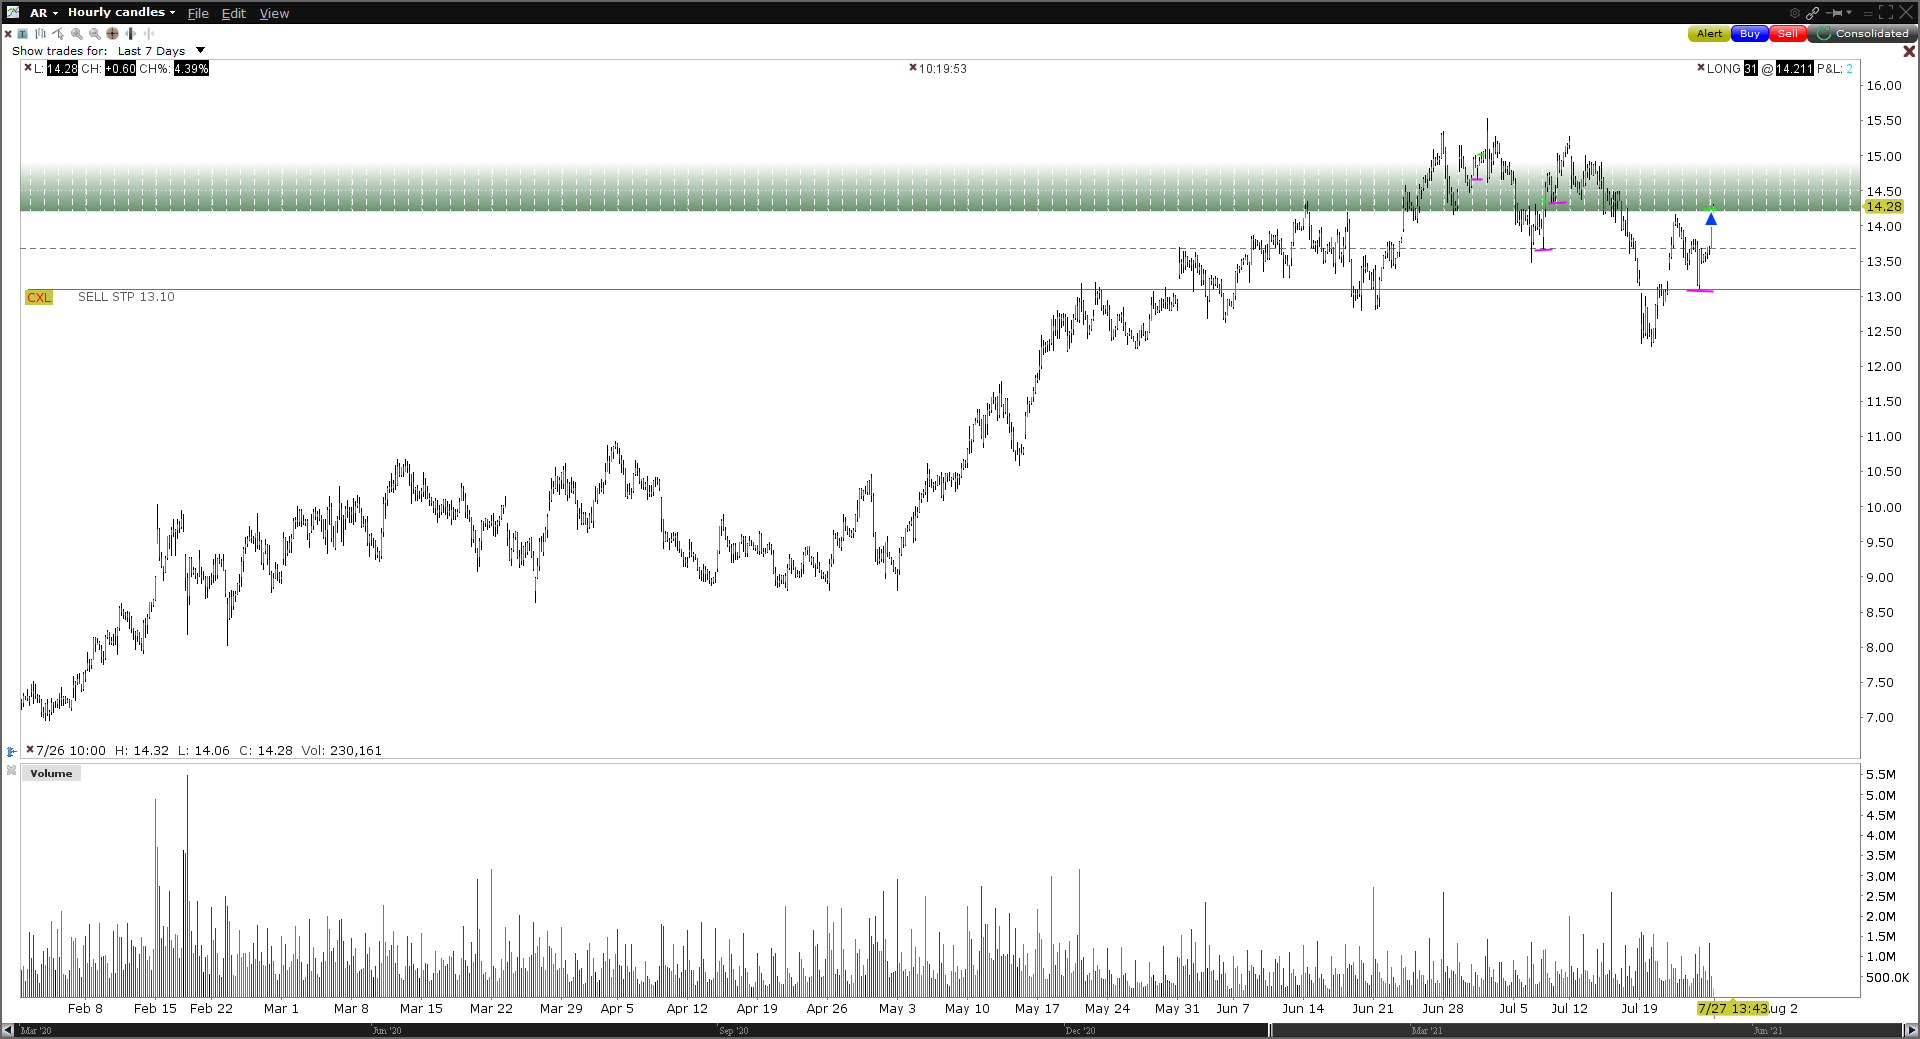
Task: Click the change value +0.60
Action: pyautogui.click(x=120, y=69)
